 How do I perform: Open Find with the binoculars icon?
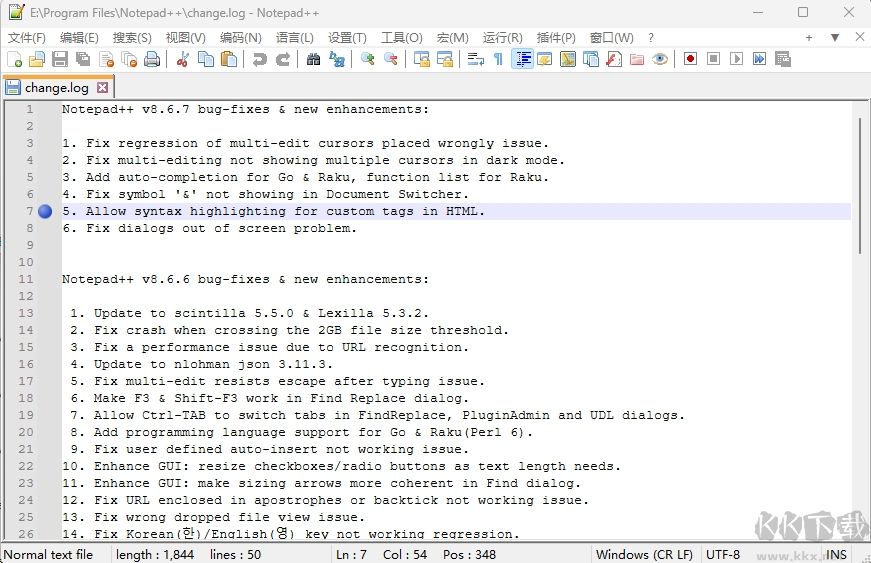(x=313, y=59)
